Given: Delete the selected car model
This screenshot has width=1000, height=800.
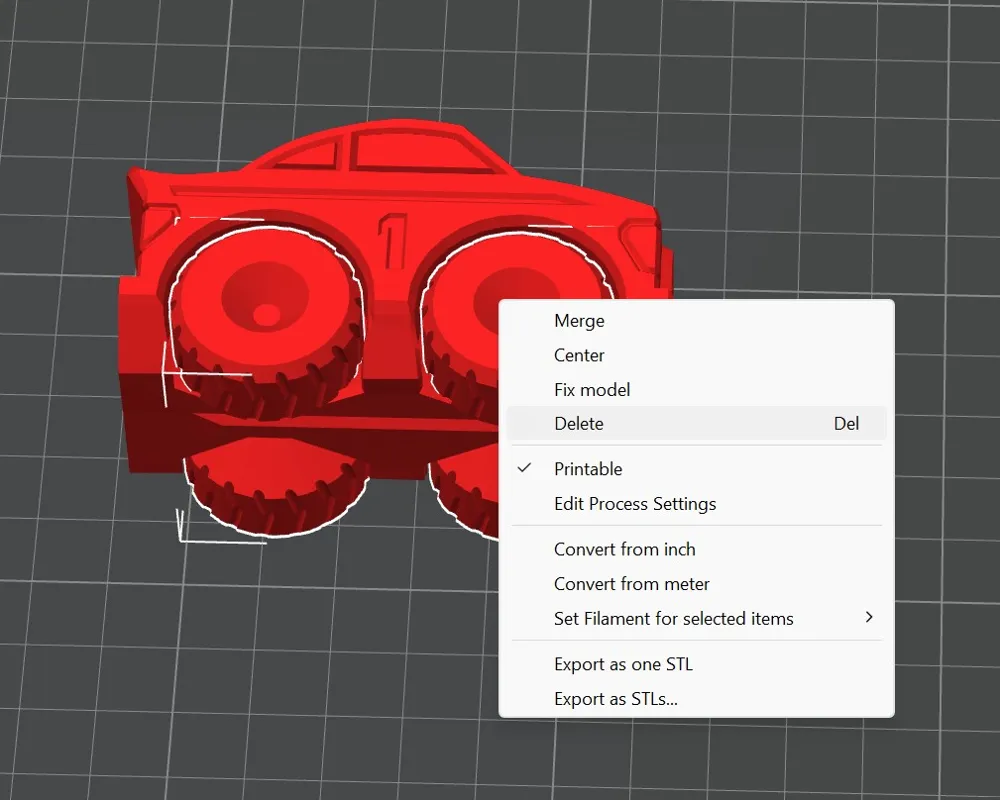Looking at the screenshot, I should [578, 423].
